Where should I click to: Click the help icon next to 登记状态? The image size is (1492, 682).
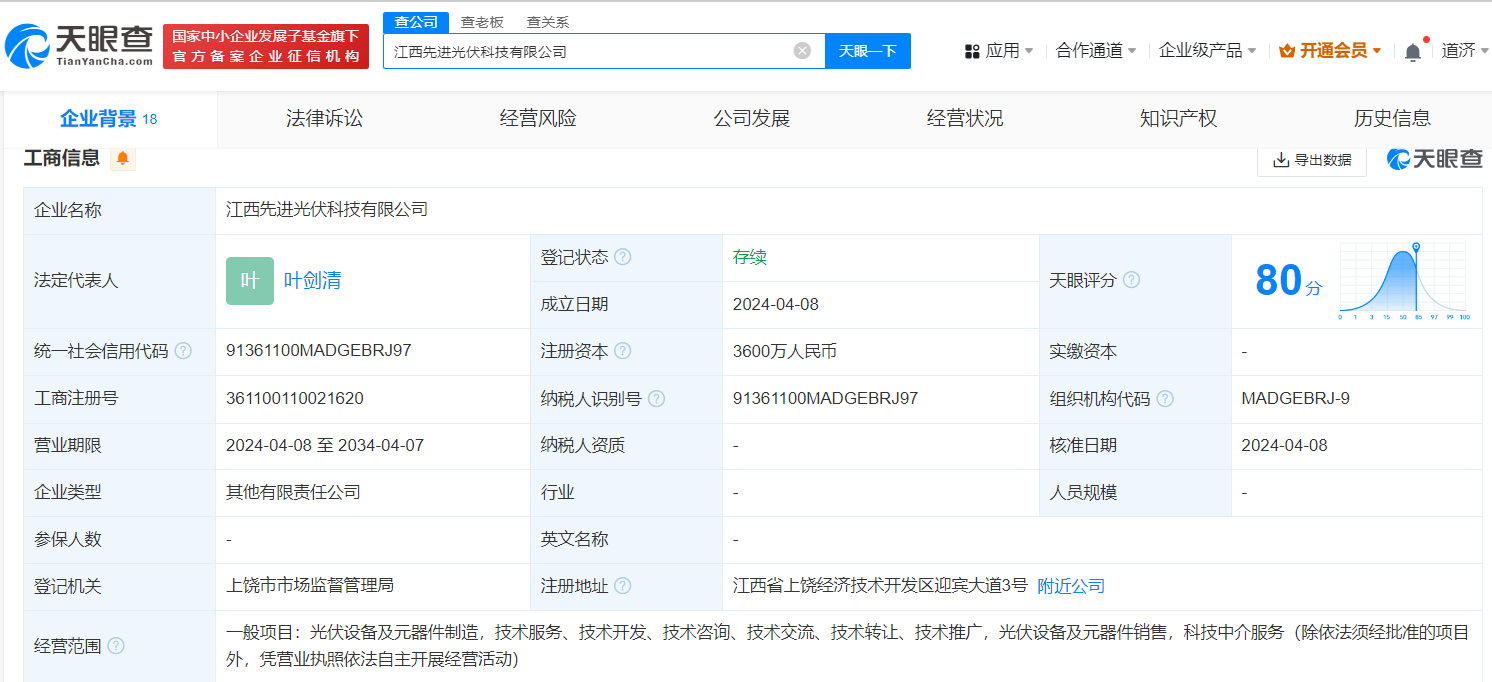tap(623, 257)
